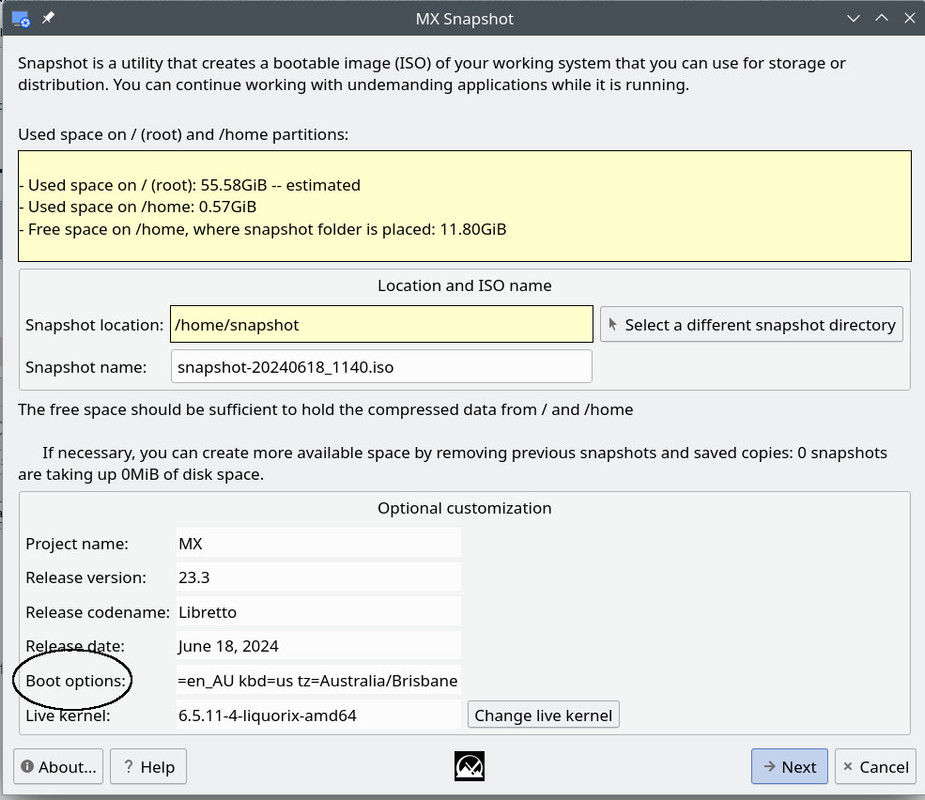Image resolution: width=925 pixels, height=800 pixels.
Task: Click the free space on /home line
Action: click(x=263, y=229)
